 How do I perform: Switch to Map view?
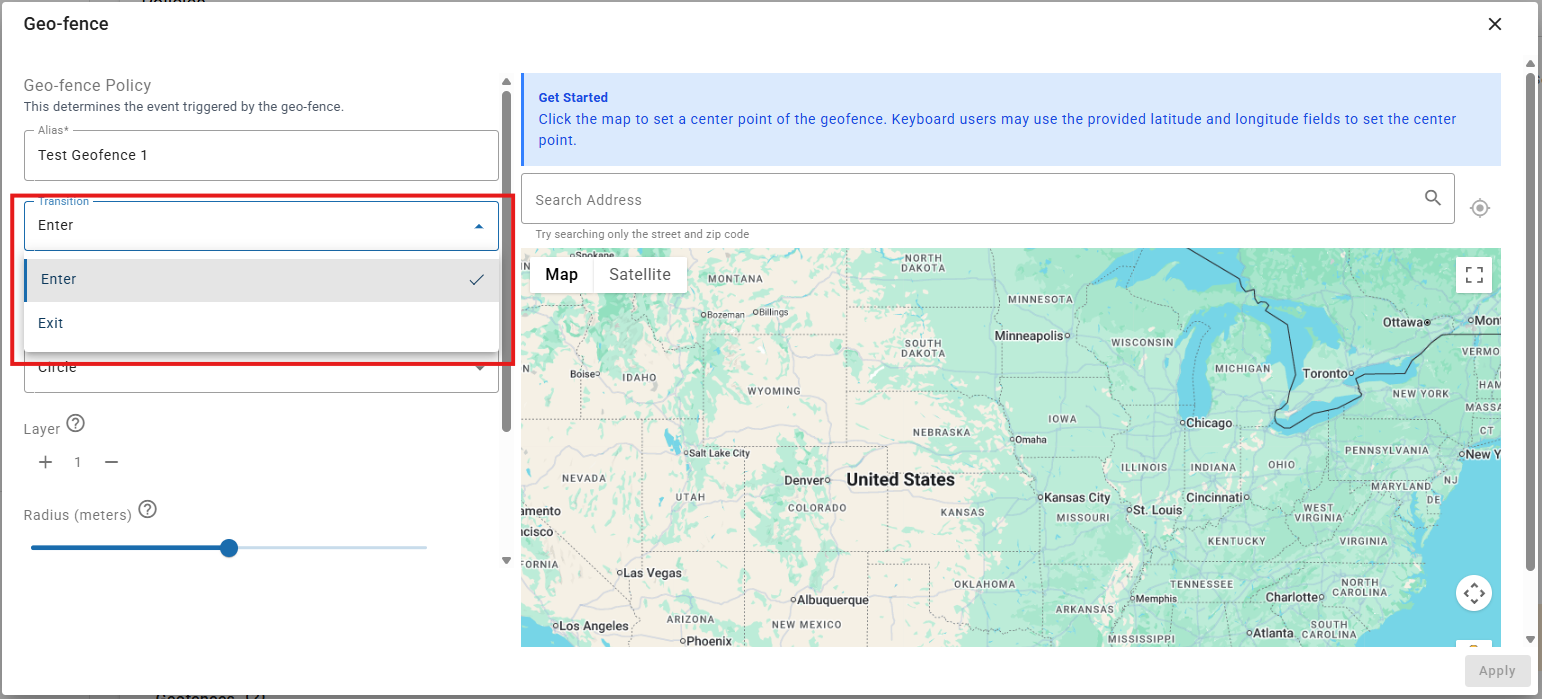[561, 275]
